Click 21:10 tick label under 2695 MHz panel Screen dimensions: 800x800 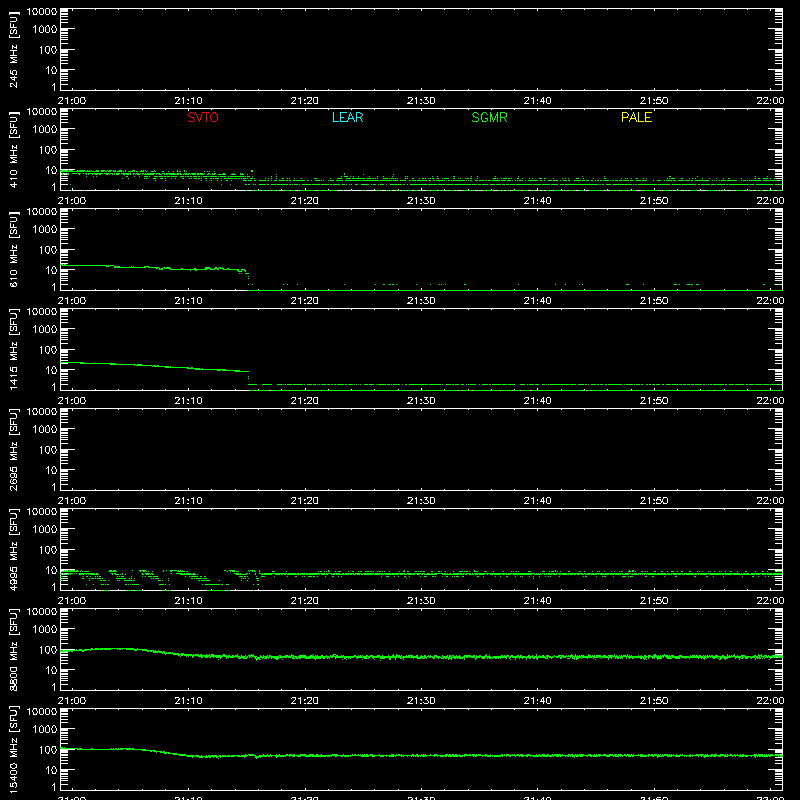[188, 501]
